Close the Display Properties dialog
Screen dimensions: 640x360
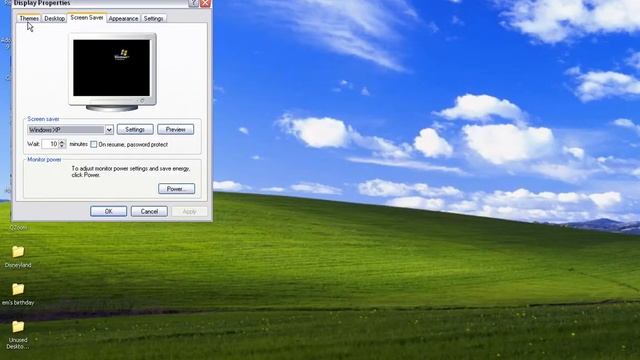[205, 4]
